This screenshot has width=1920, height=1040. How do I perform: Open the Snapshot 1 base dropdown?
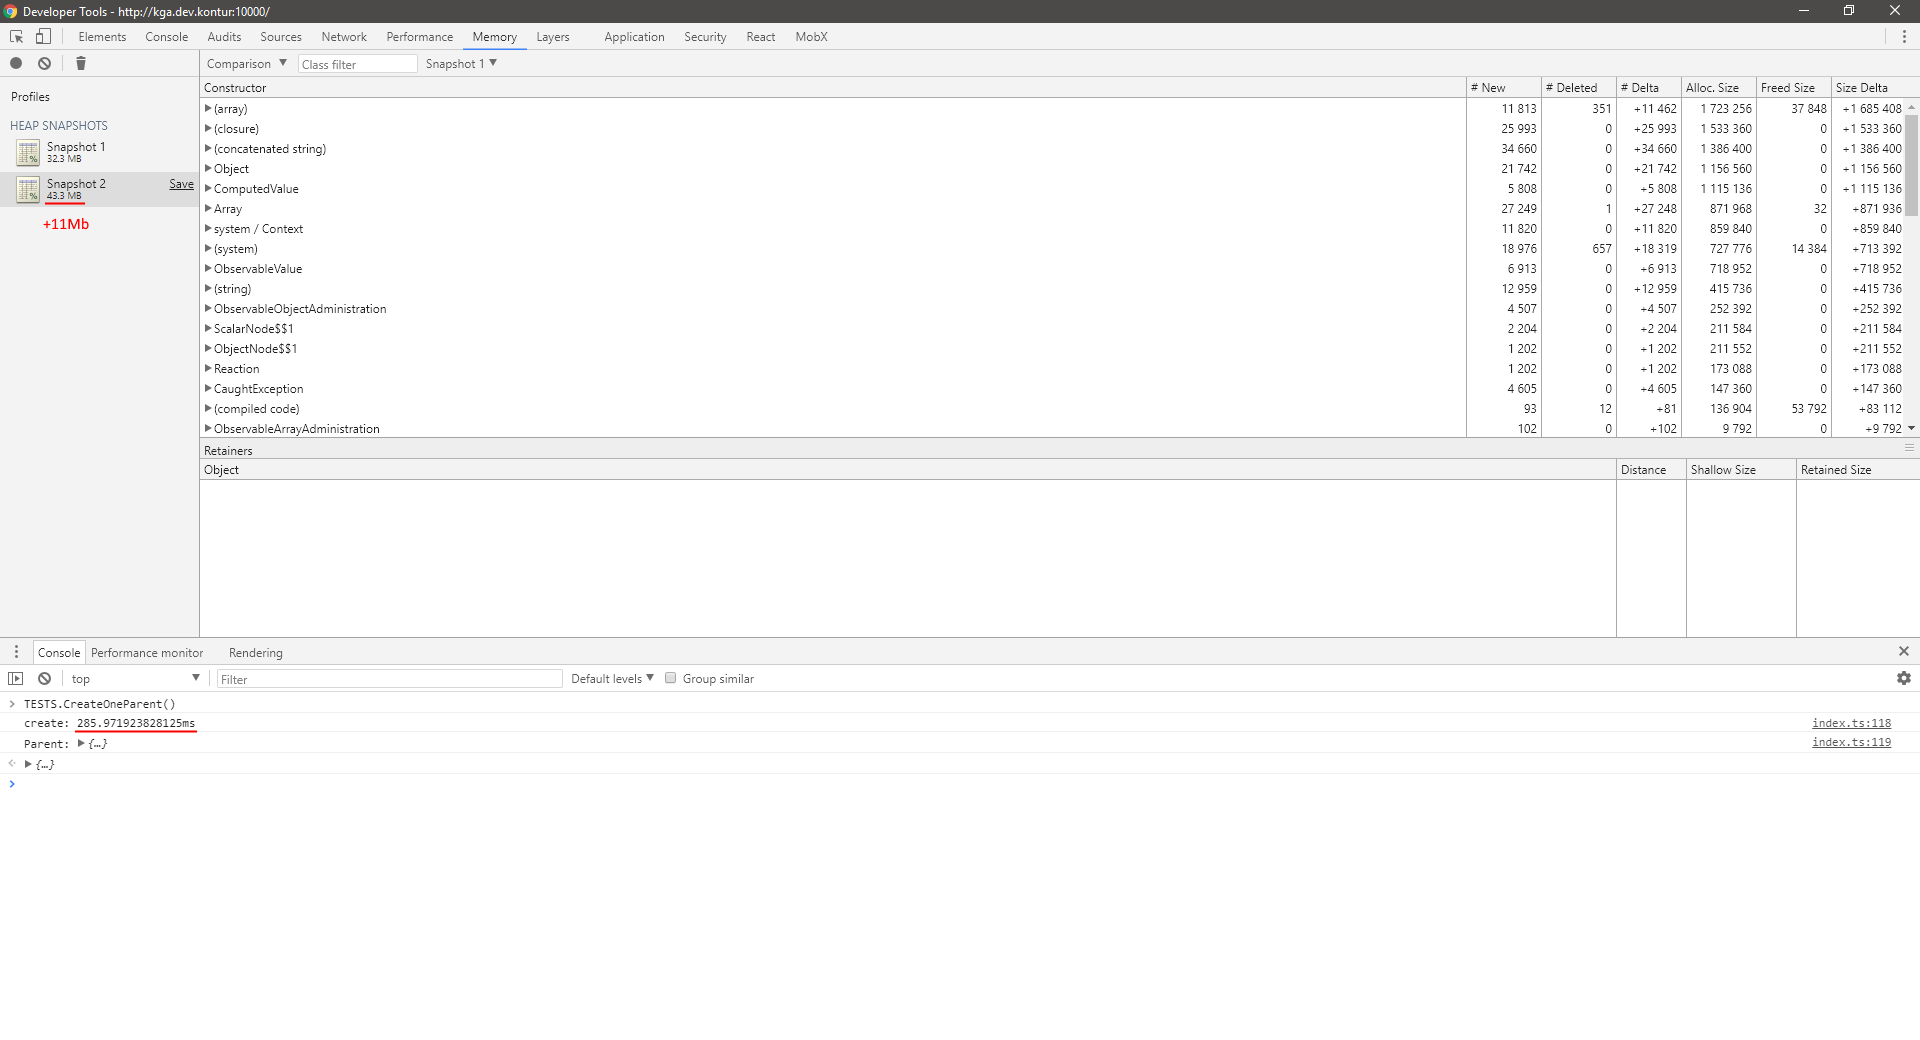[461, 64]
